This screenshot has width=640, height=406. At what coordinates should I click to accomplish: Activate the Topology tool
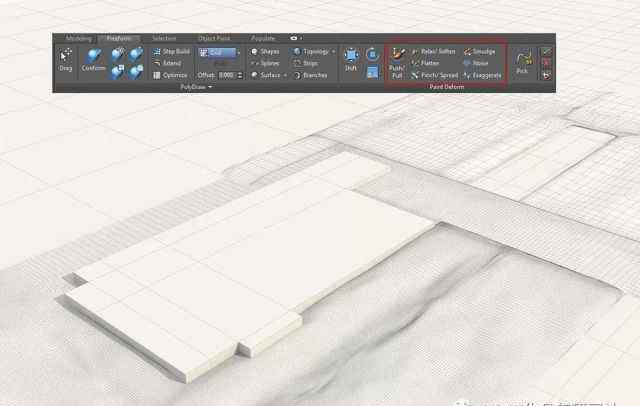[x=311, y=51]
